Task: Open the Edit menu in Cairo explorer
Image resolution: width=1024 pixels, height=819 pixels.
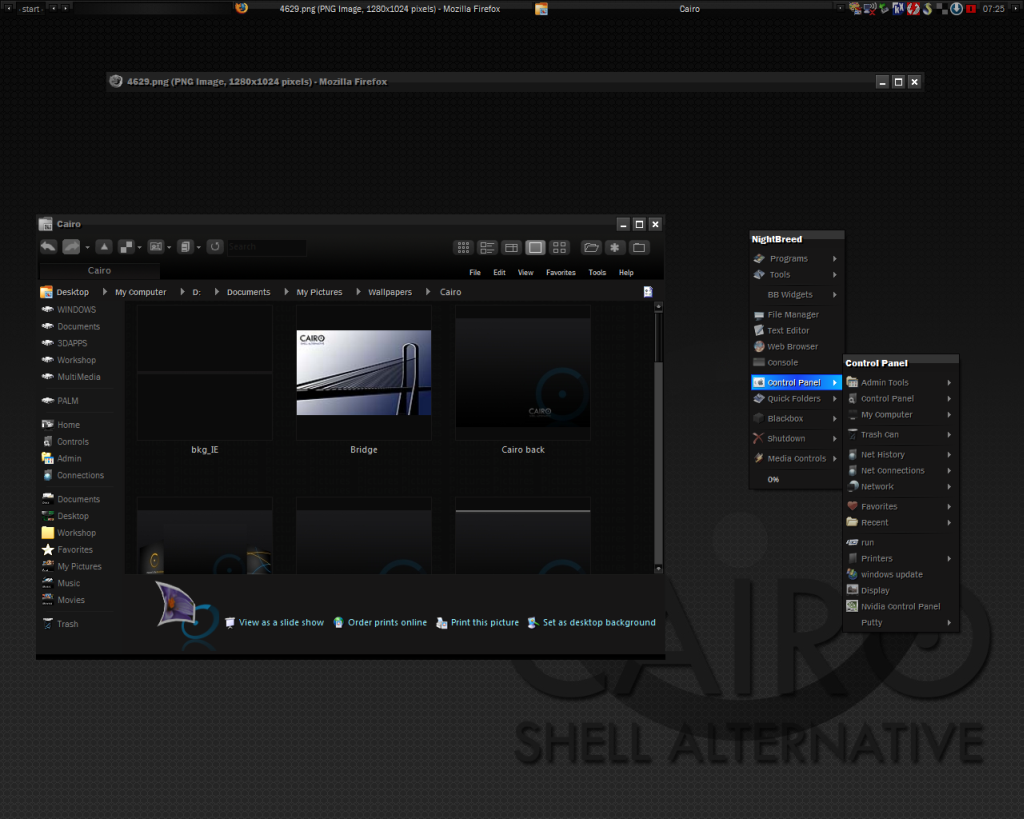Action: click(x=499, y=272)
